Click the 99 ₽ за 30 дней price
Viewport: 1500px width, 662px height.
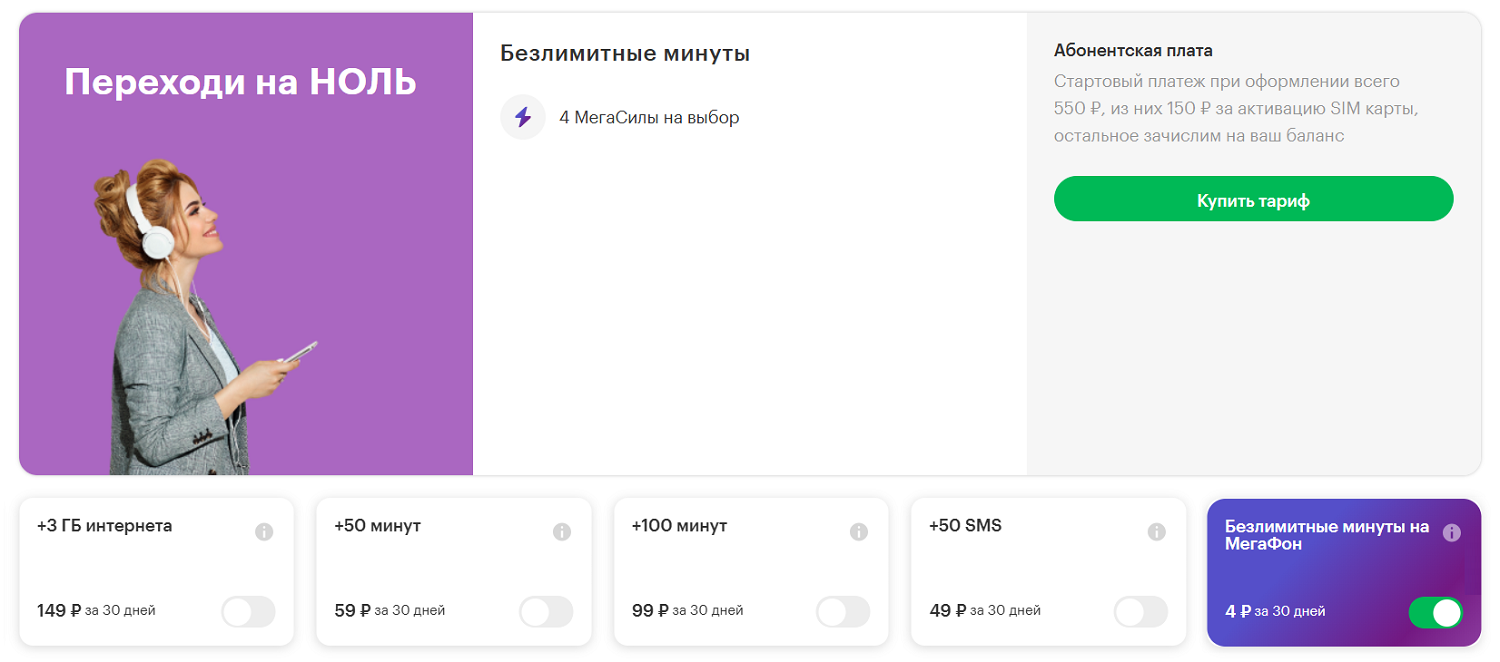click(x=687, y=610)
